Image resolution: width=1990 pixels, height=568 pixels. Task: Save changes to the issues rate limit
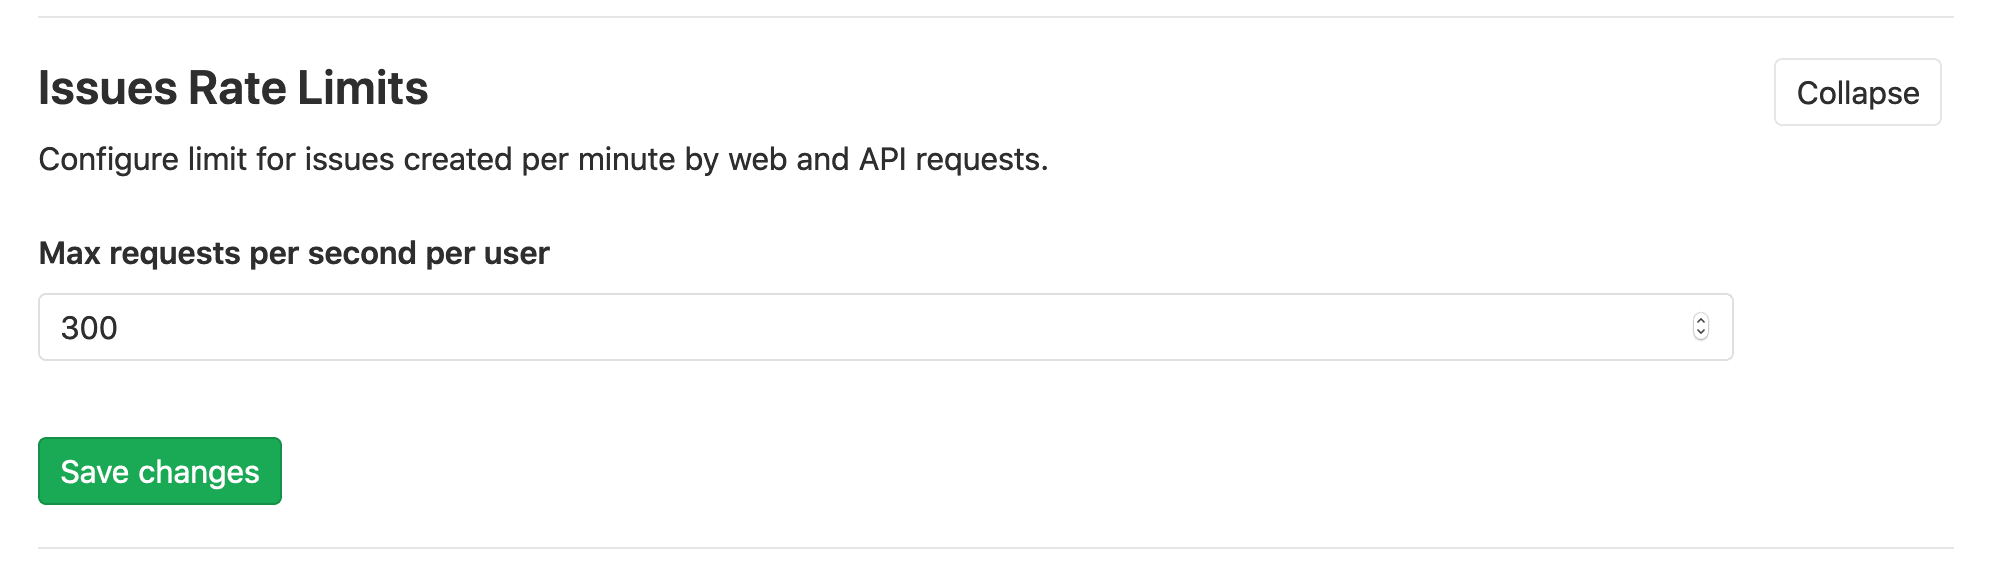coord(160,471)
